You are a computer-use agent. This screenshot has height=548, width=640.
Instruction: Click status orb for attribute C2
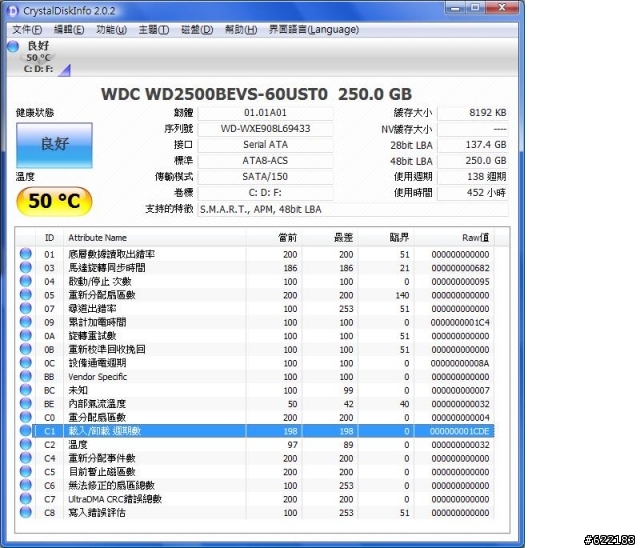[x=25, y=444]
